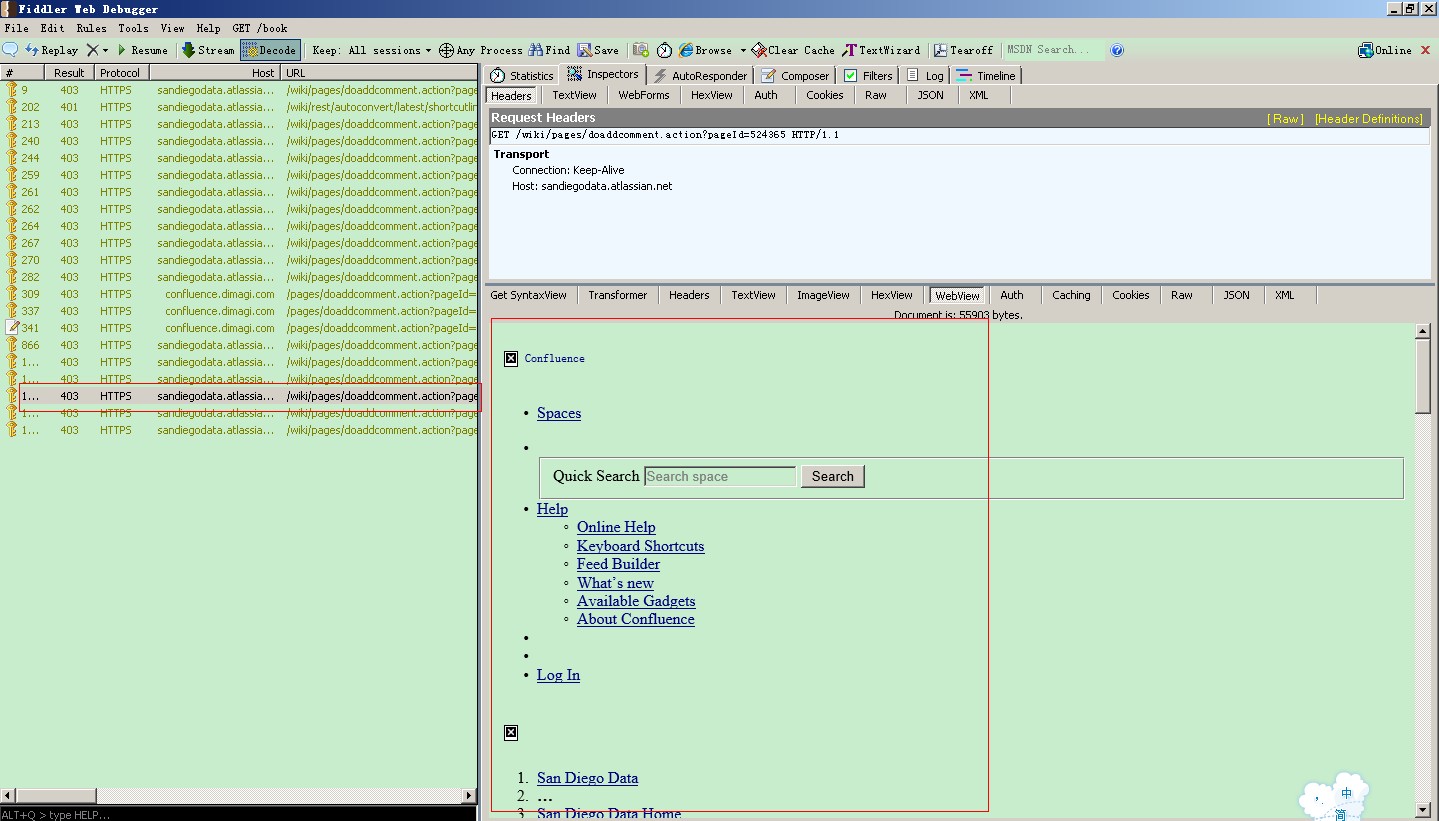The image size is (1439, 821).
Task: Click the session list horizontal scrollbar thumb
Action: pyautogui.click(x=56, y=796)
